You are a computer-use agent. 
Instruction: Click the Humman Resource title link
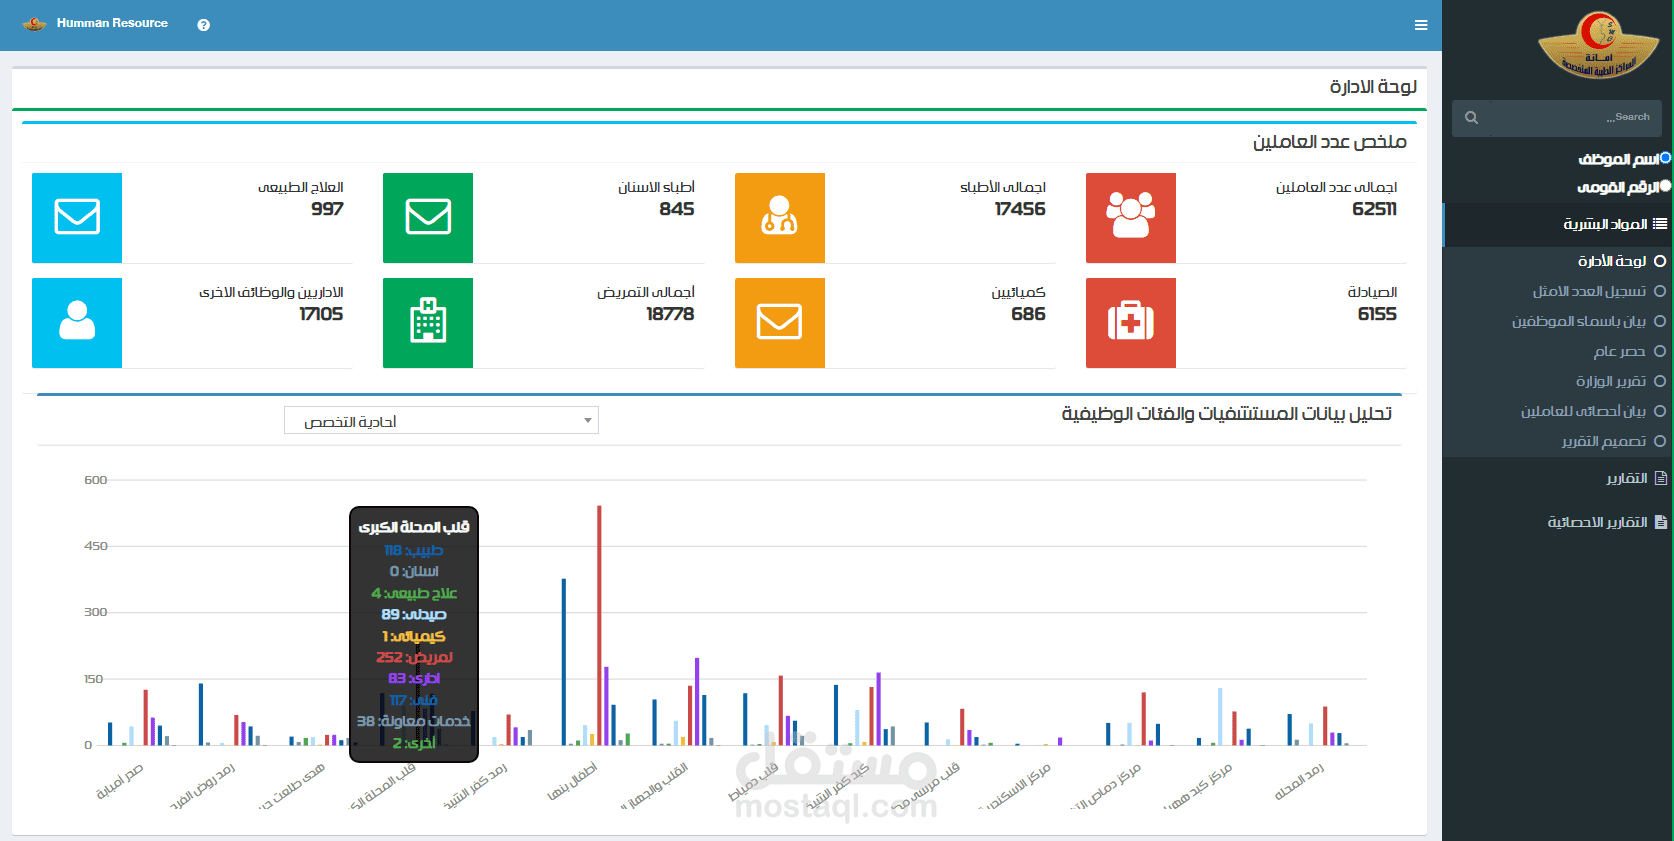(x=112, y=23)
